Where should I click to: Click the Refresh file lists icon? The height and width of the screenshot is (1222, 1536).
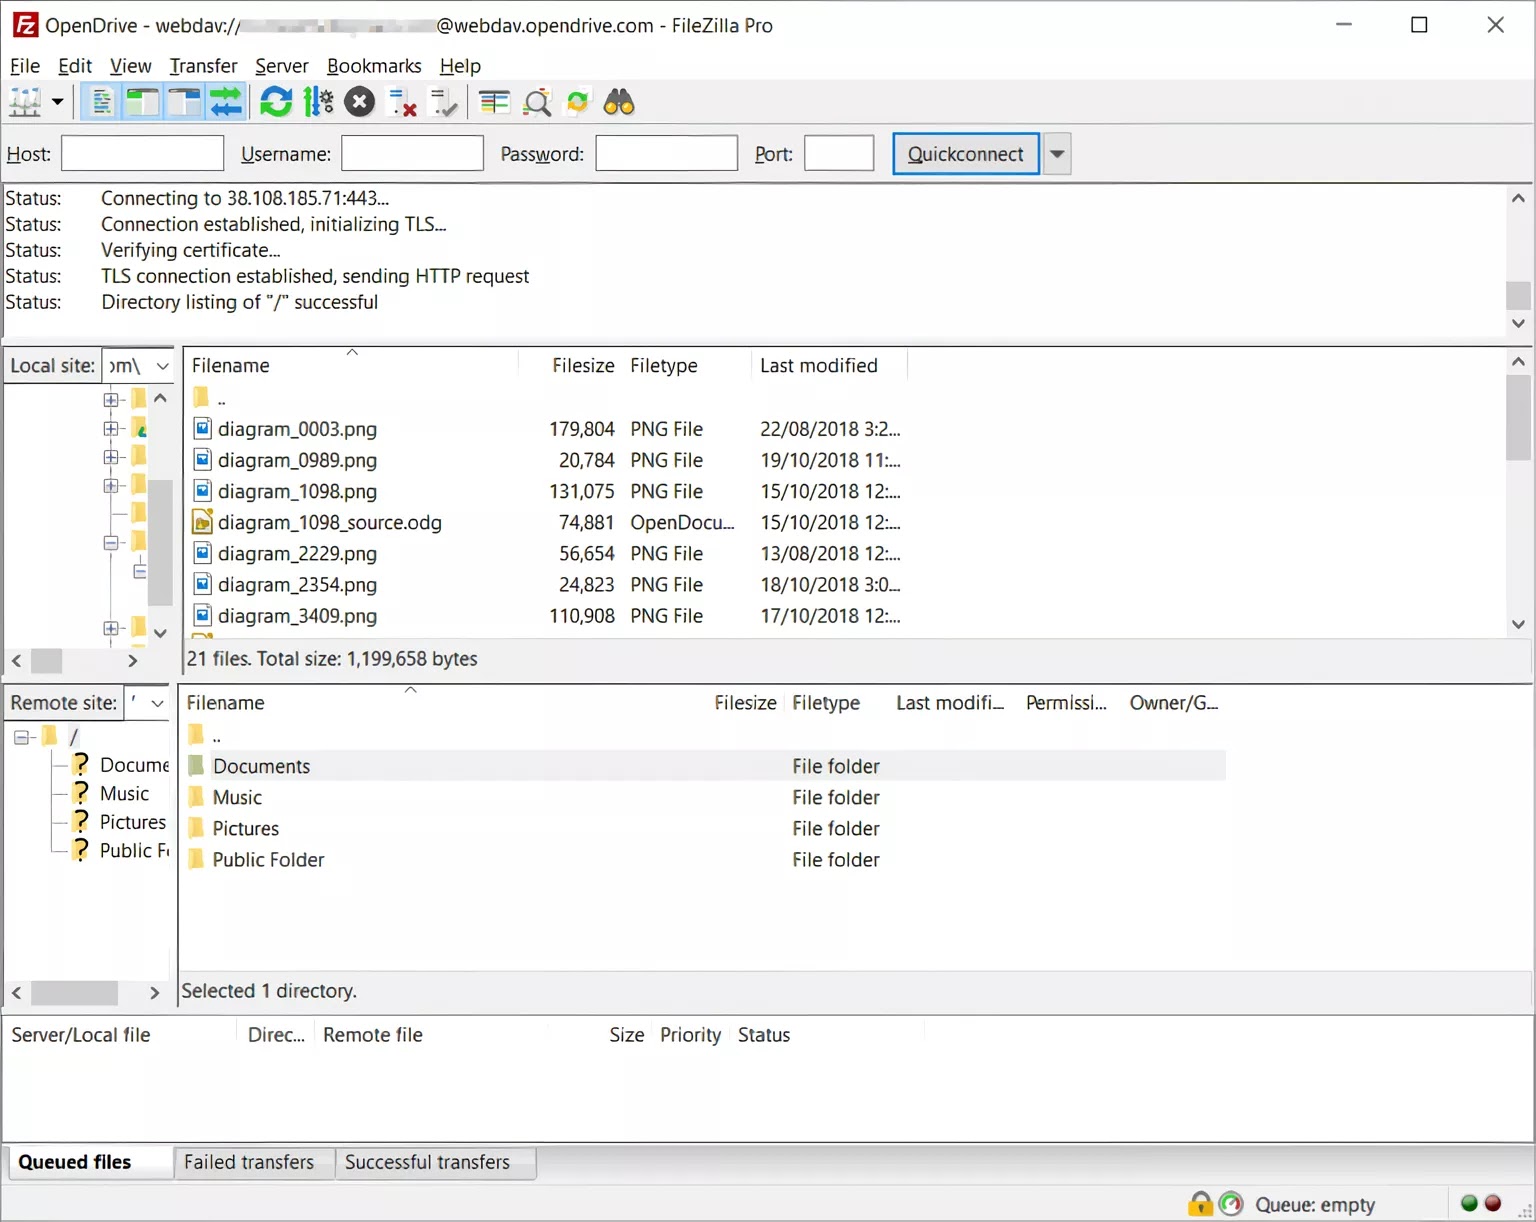(276, 102)
